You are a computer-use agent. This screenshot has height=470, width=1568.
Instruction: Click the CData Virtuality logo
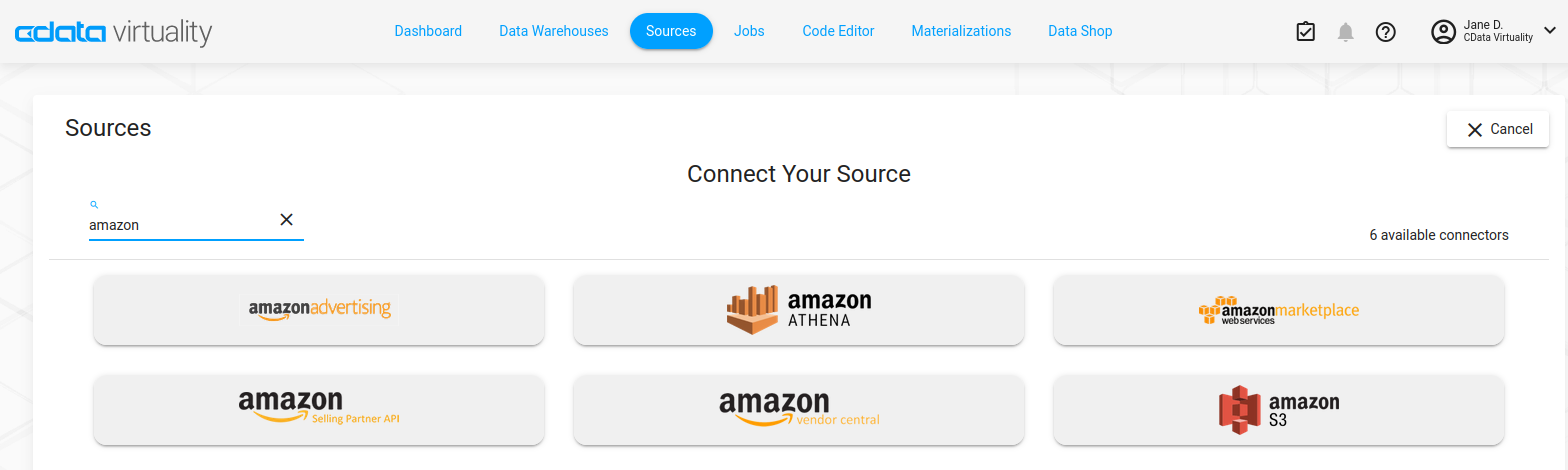tap(113, 32)
